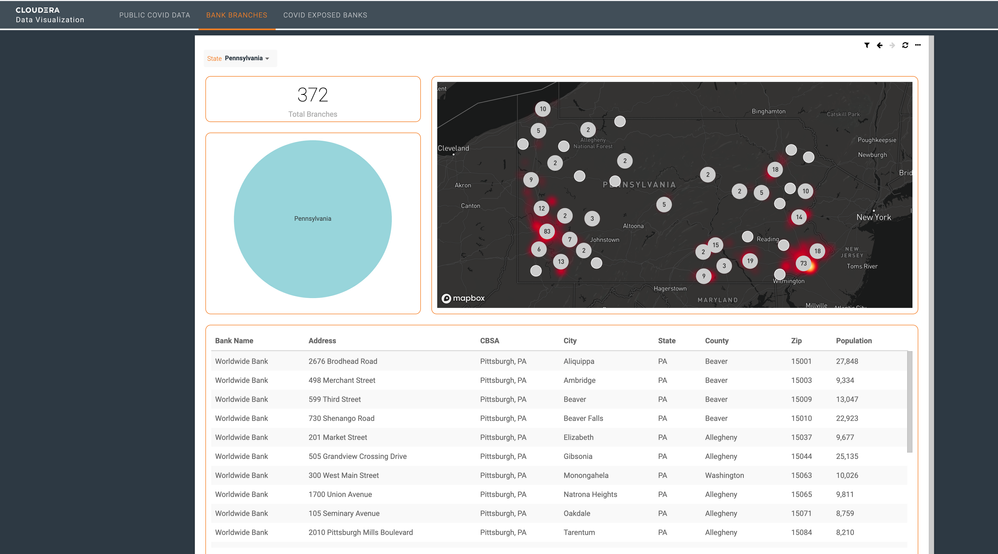Open the State Pennsylvania dropdown filter
The height and width of the screenshot is (554, 998).
tap(239, 59)
